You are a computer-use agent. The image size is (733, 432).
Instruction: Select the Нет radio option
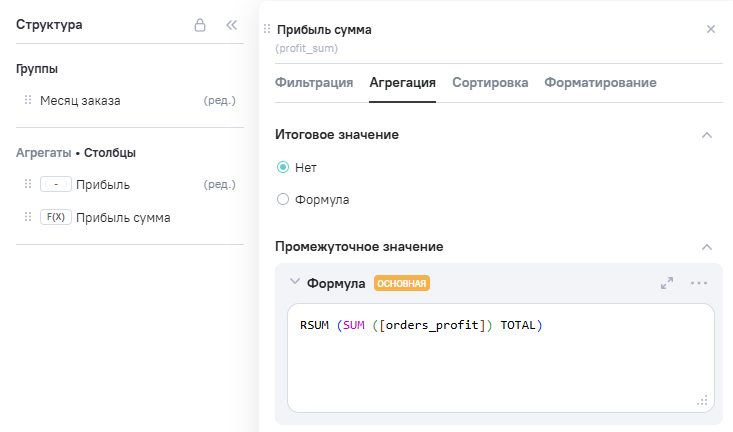tap(283, 167)
